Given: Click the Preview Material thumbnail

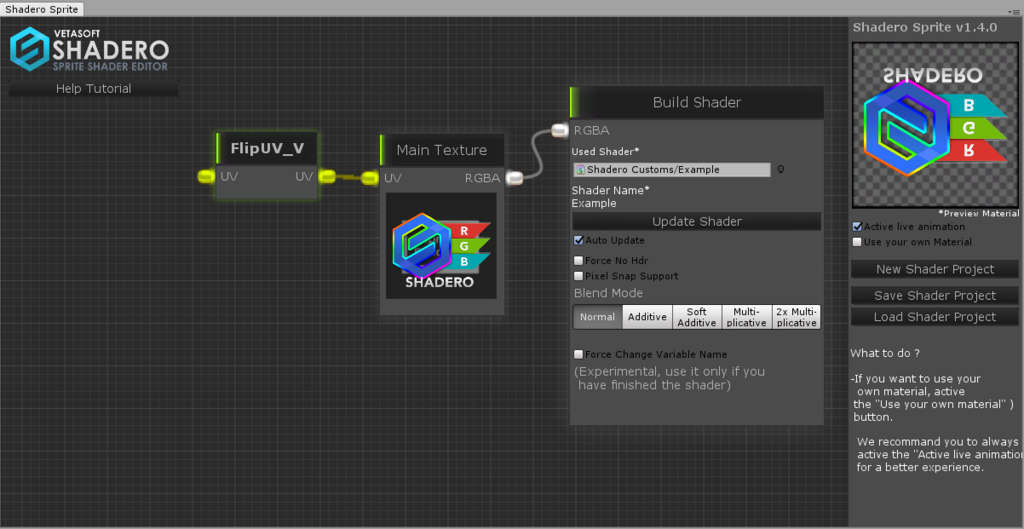Looking at the screenshot, I should tap(935, 124).
